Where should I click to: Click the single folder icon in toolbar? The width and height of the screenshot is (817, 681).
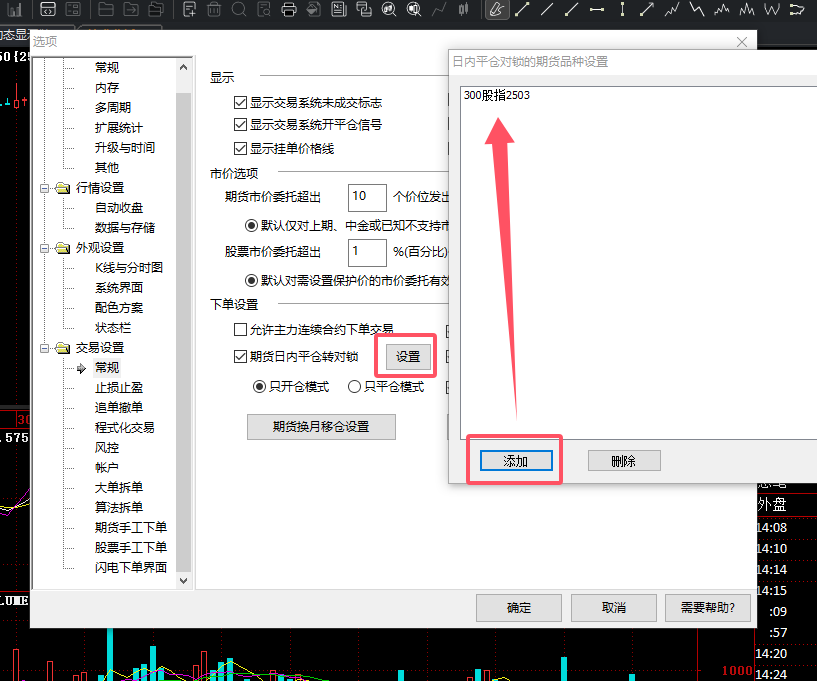tap(106, 9)
